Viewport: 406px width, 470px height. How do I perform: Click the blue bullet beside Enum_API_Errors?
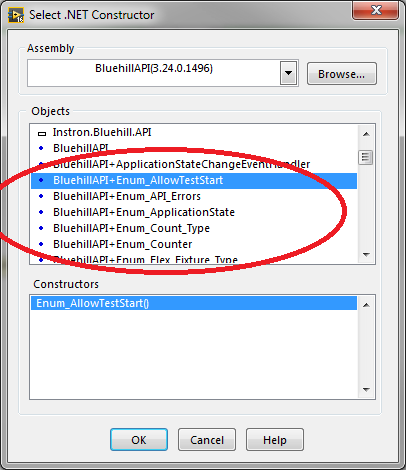click(41, 196)
